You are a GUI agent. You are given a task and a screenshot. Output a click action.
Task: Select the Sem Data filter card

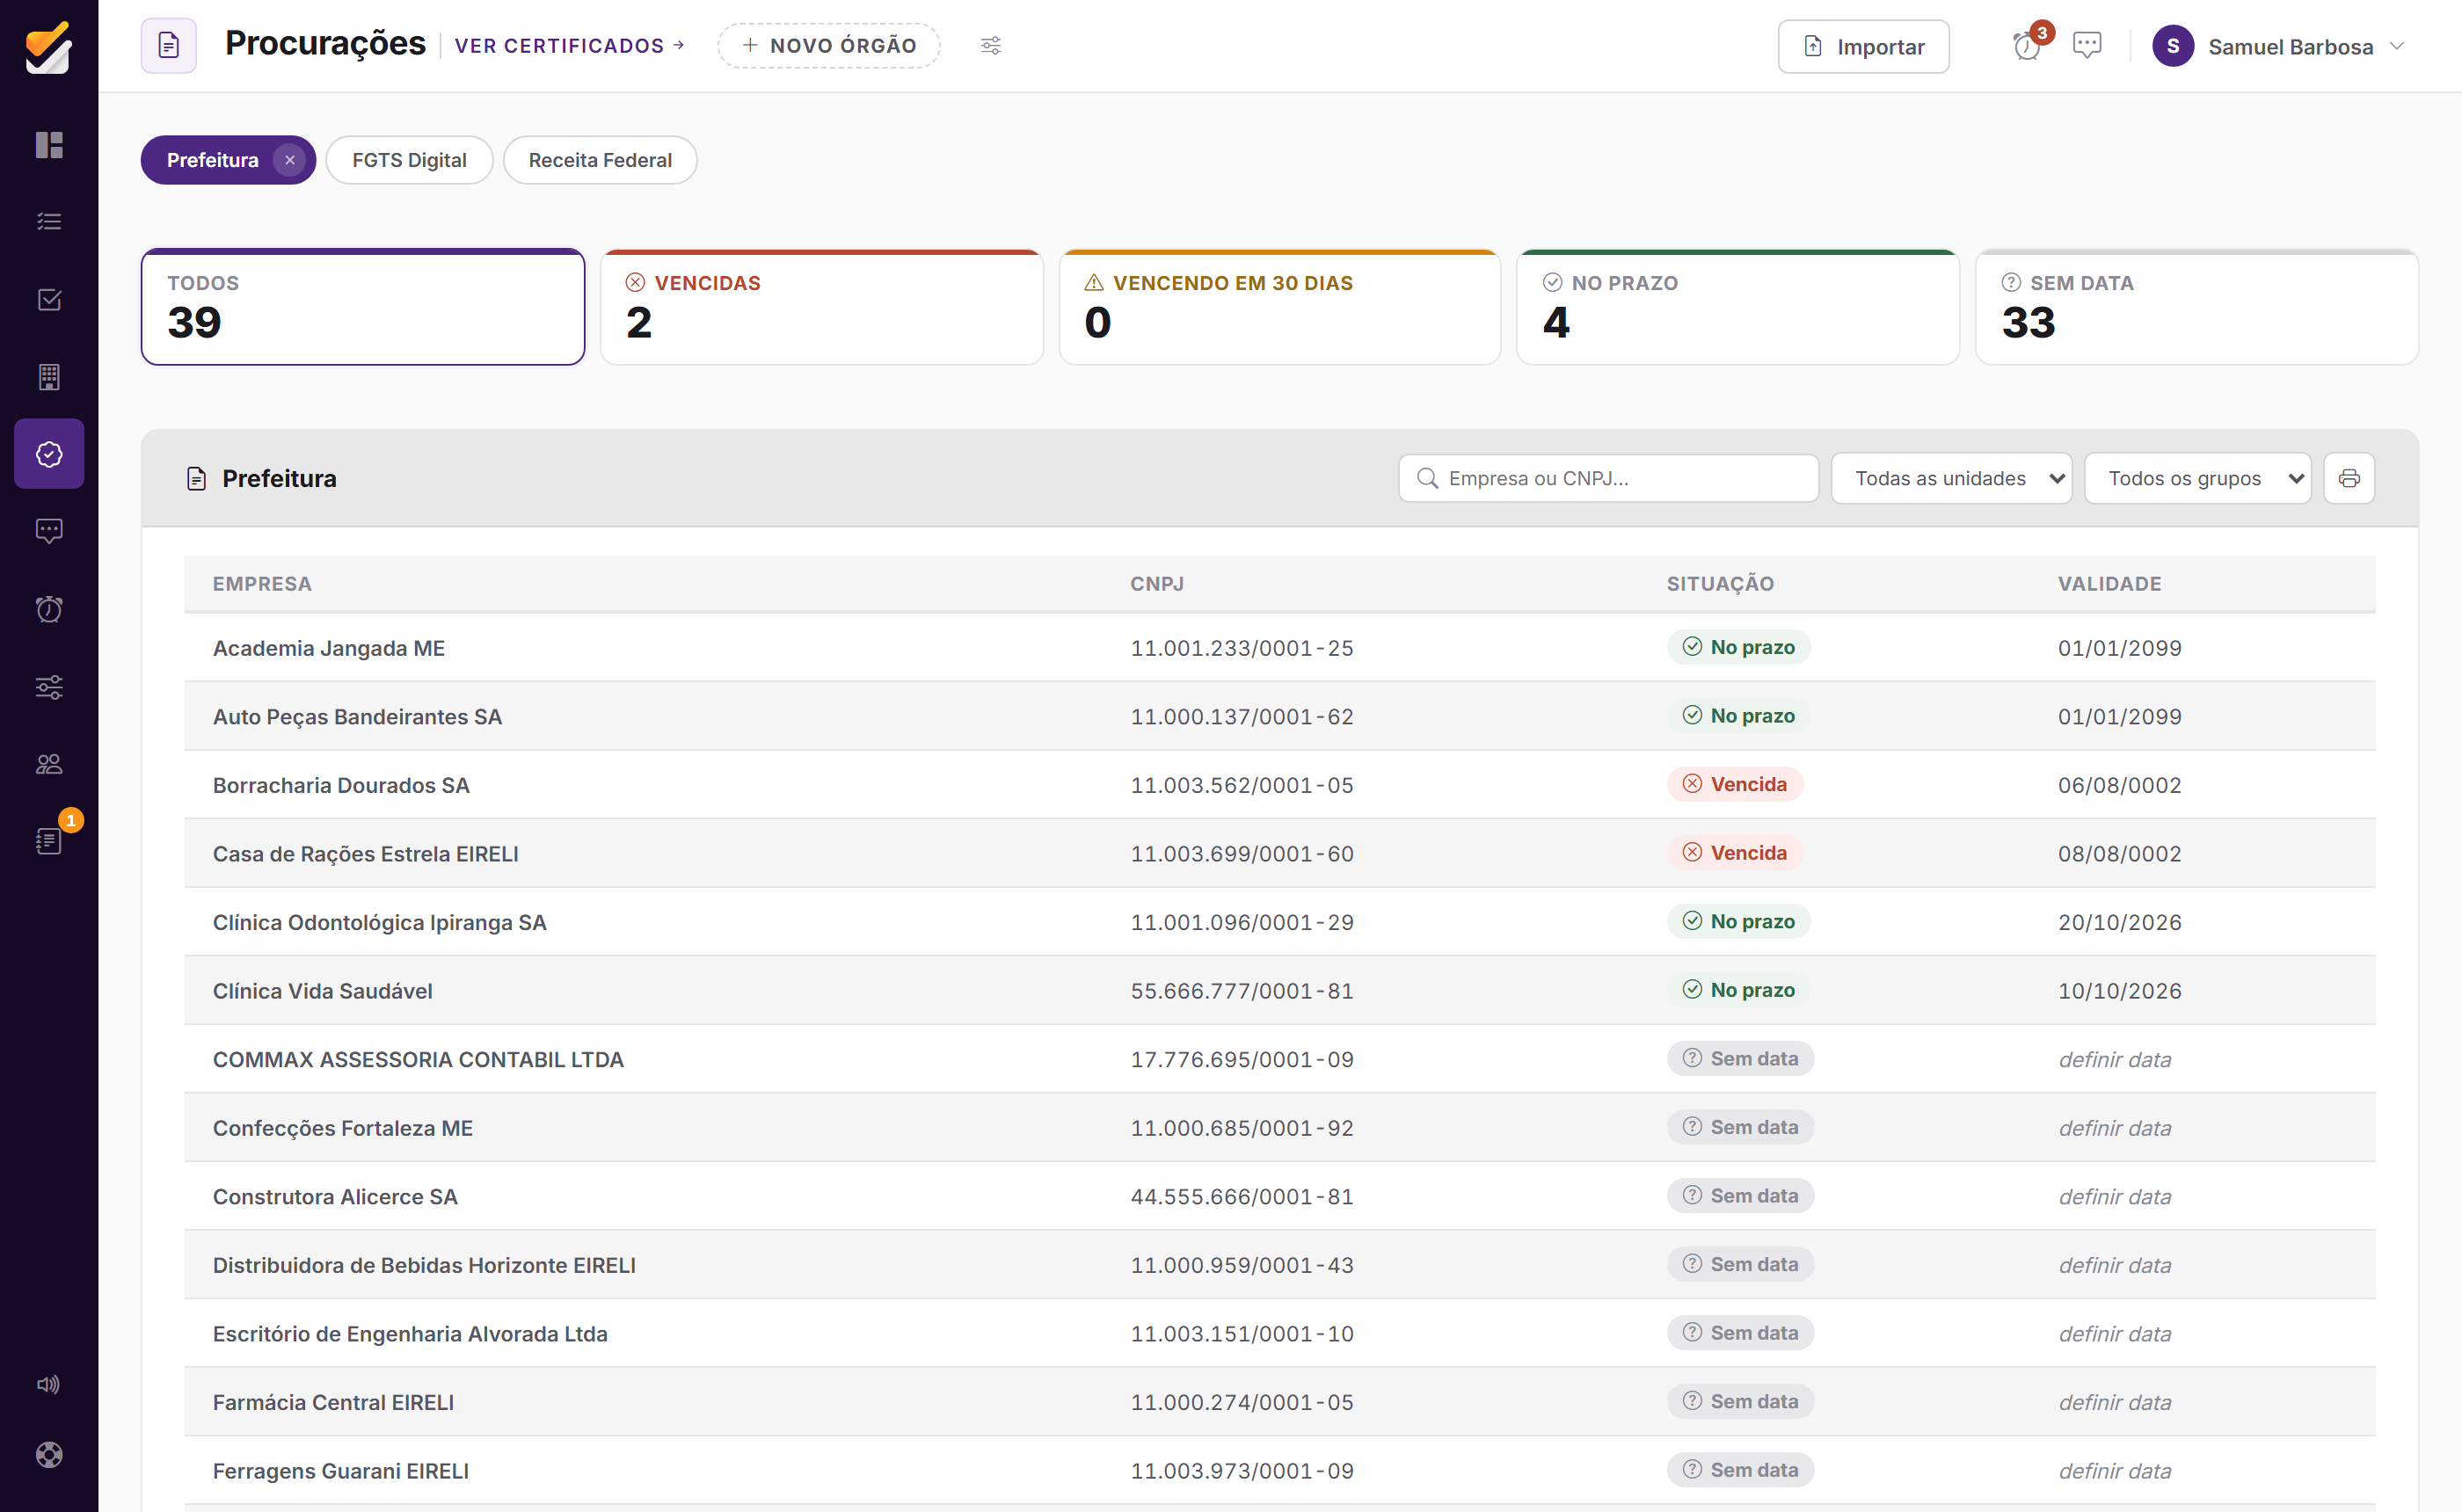pos(2197,307)
